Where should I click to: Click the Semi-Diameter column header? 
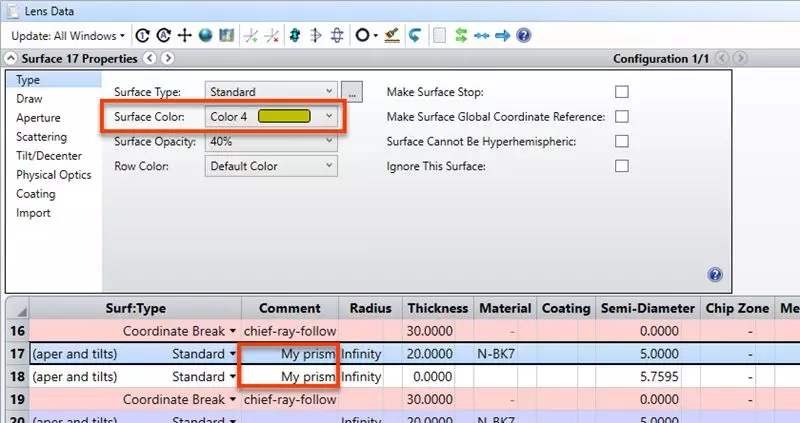tap(648, 308)
